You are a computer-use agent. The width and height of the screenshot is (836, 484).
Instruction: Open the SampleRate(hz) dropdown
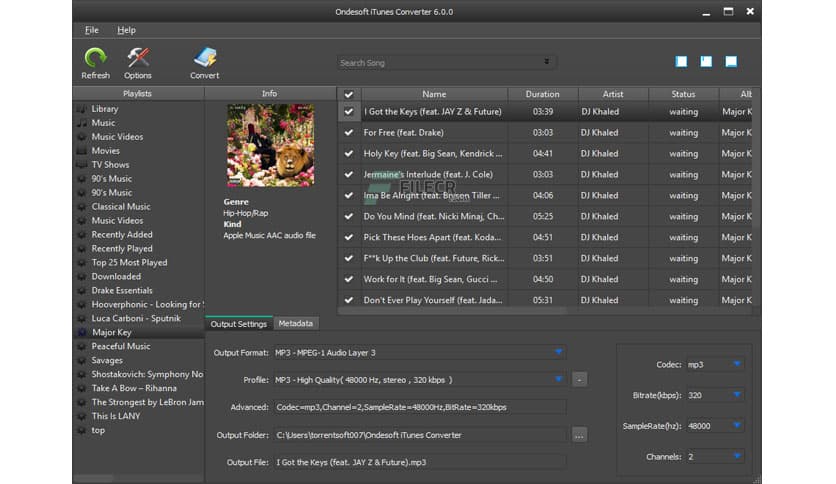click(737, 425)
